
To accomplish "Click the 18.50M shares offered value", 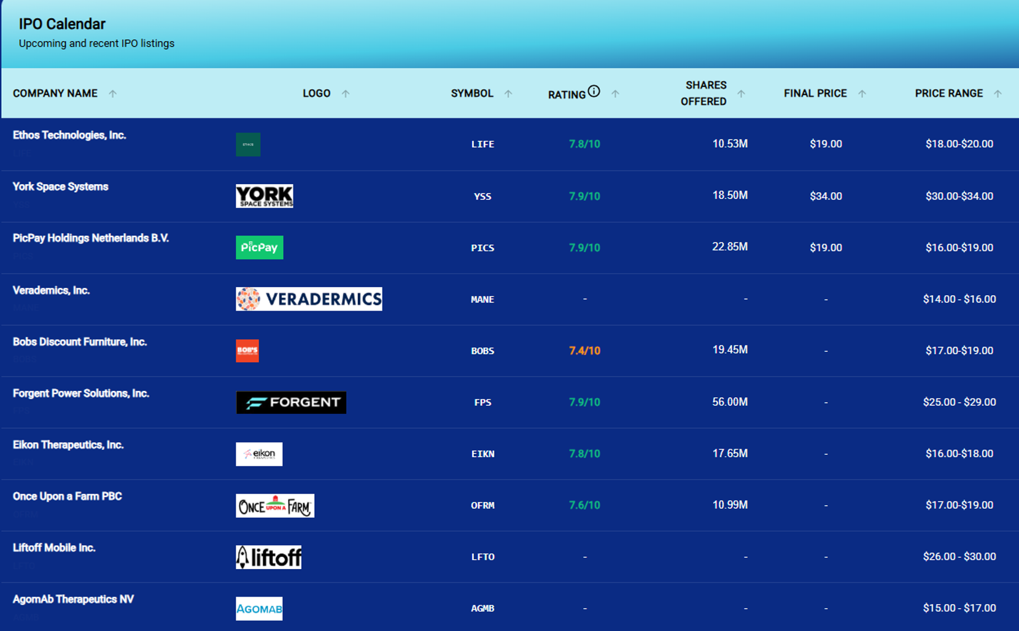I will [x=730, y=196].
